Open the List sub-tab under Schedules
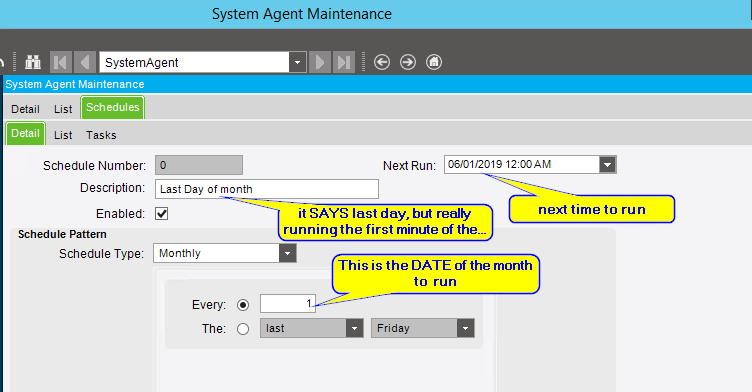Screen dimensions: 752x392 pyautogui.click(x=63, y=135)
